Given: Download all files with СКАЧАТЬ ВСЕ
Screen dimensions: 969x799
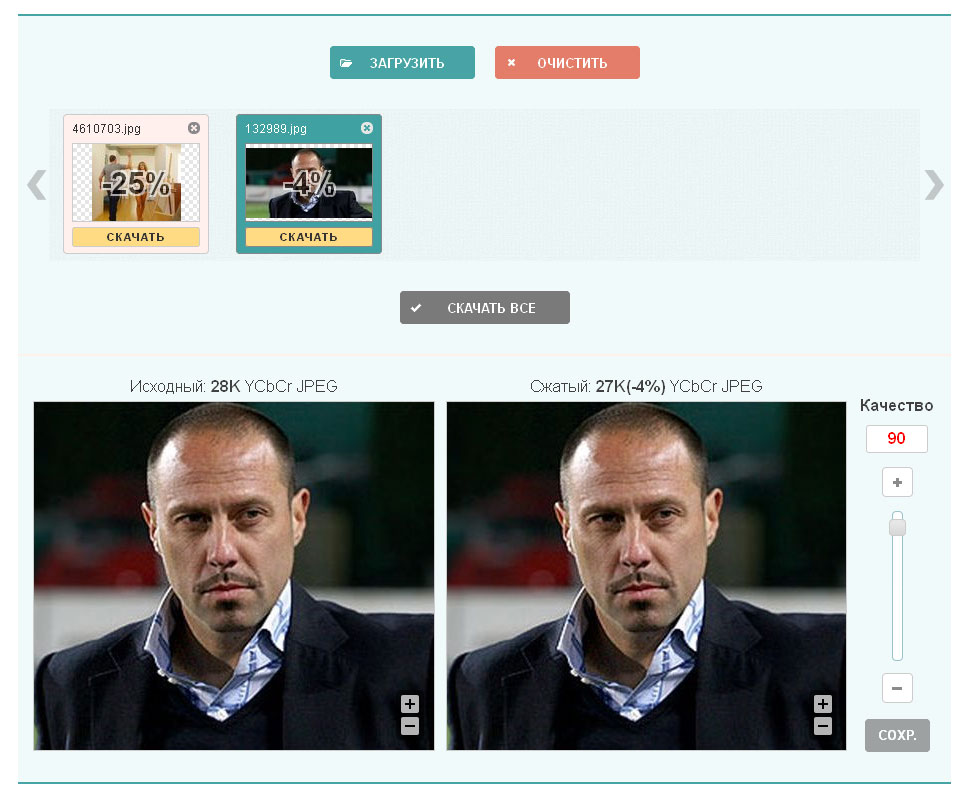Looking at the screenshot, I should pos(485,308).
